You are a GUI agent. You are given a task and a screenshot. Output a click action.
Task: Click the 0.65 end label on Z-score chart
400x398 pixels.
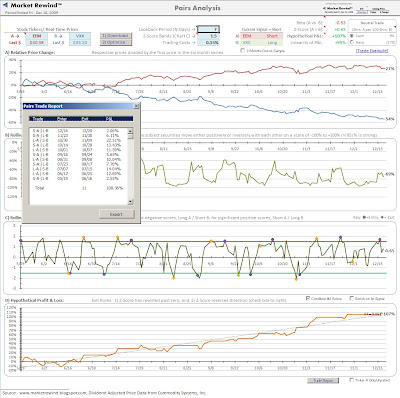(390, 251)
